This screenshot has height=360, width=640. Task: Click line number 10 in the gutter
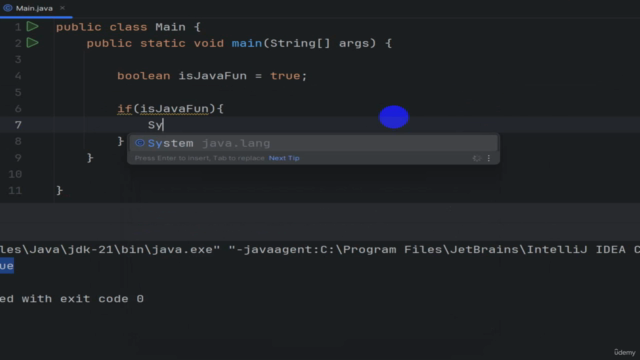pos(15,174)
